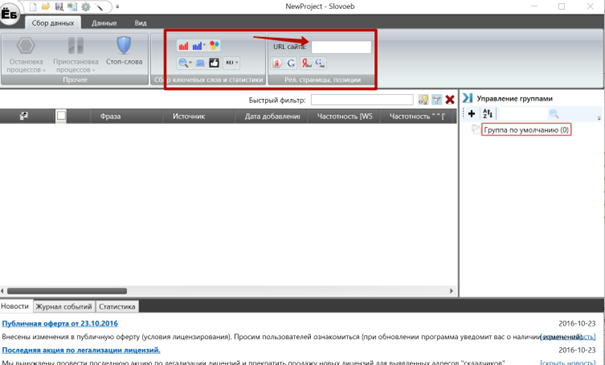
Task: Add a group with the plus icon
Action: pyautogui.click(x=471, y=113)
